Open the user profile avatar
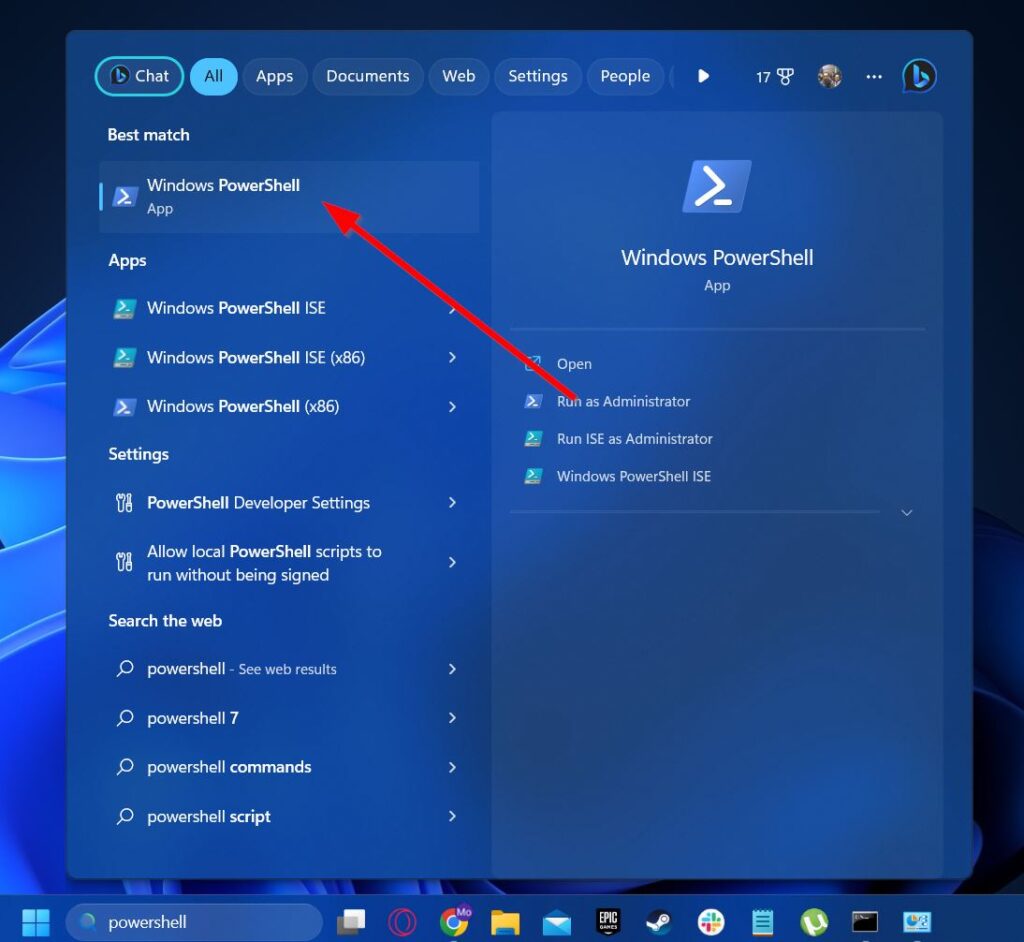Screen dimensions: 1024x942 click(x=829, y=76)
